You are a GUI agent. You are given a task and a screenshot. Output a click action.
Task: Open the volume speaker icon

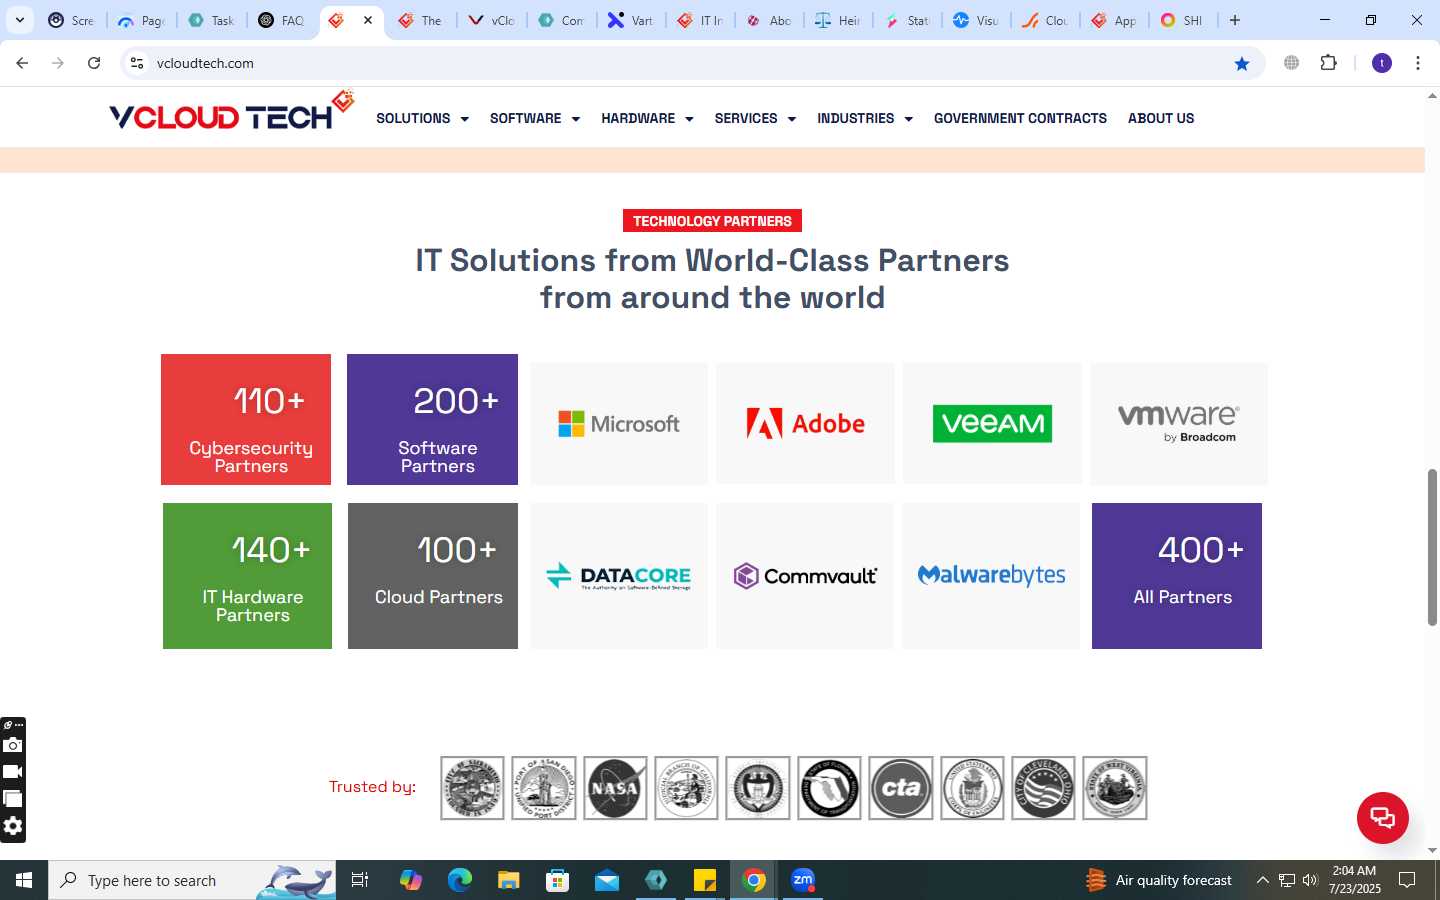(x=1310, y=880)
